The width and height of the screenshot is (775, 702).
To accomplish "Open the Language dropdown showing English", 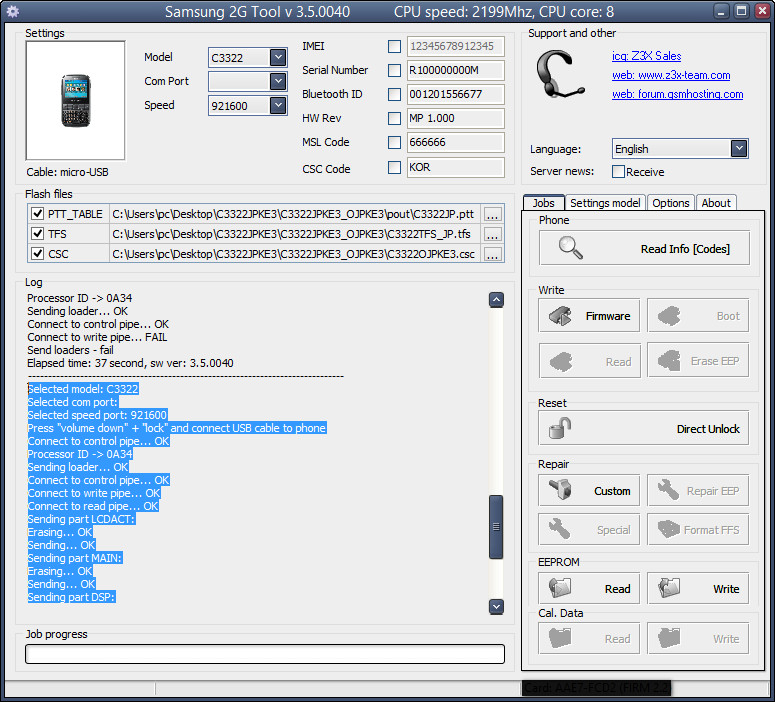I will click(x=739, y=148).
